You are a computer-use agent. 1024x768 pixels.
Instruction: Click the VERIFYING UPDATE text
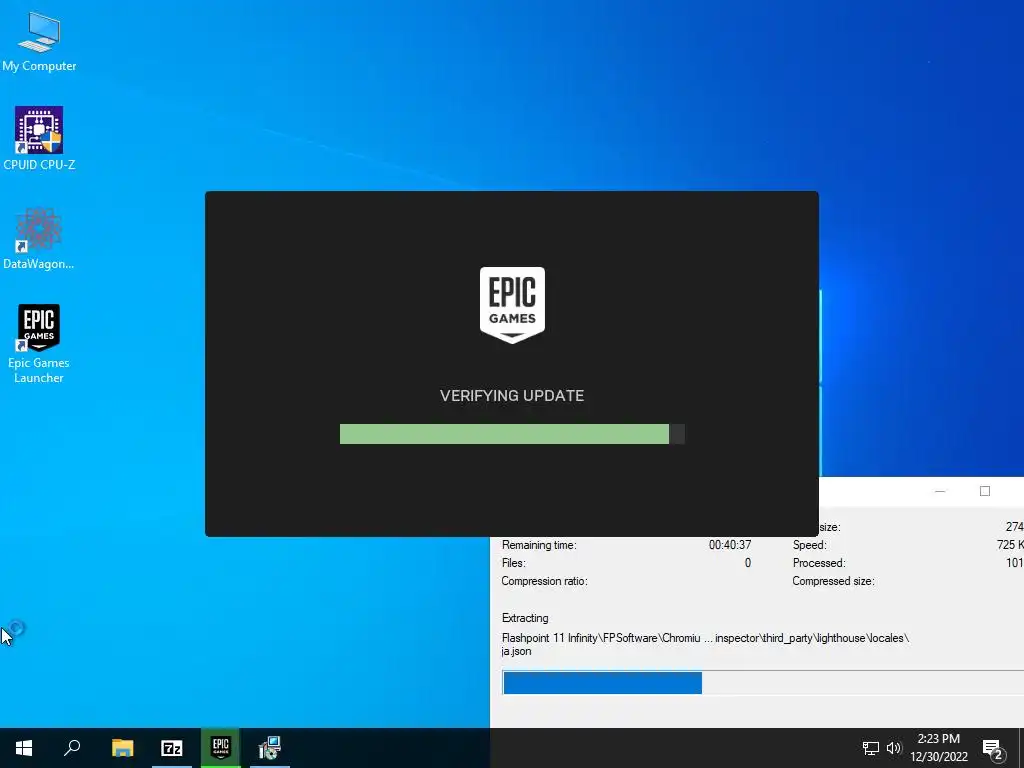coord(512,396)
